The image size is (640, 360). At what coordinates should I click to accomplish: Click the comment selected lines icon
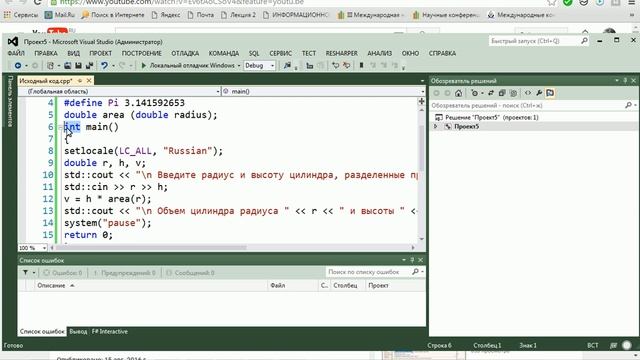336,66
